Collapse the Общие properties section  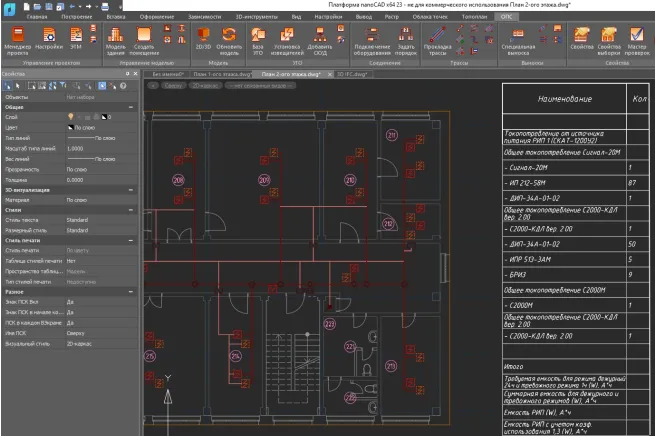(132, 108)
